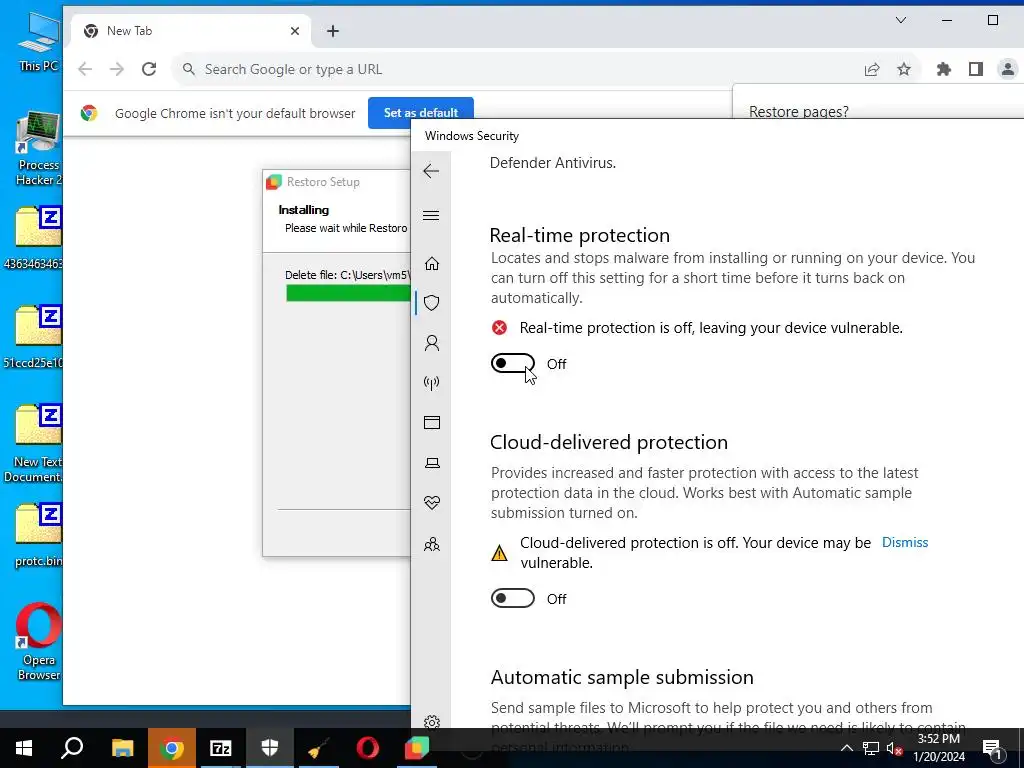
Task: Click 'Real-time protection' heading
Action: click(579, 235)
